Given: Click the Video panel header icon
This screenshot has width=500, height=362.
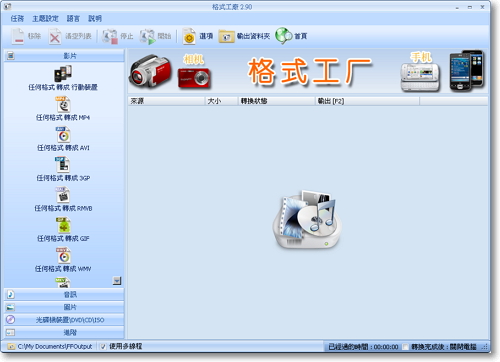Looking at the screenshot, I should point(11,56).
